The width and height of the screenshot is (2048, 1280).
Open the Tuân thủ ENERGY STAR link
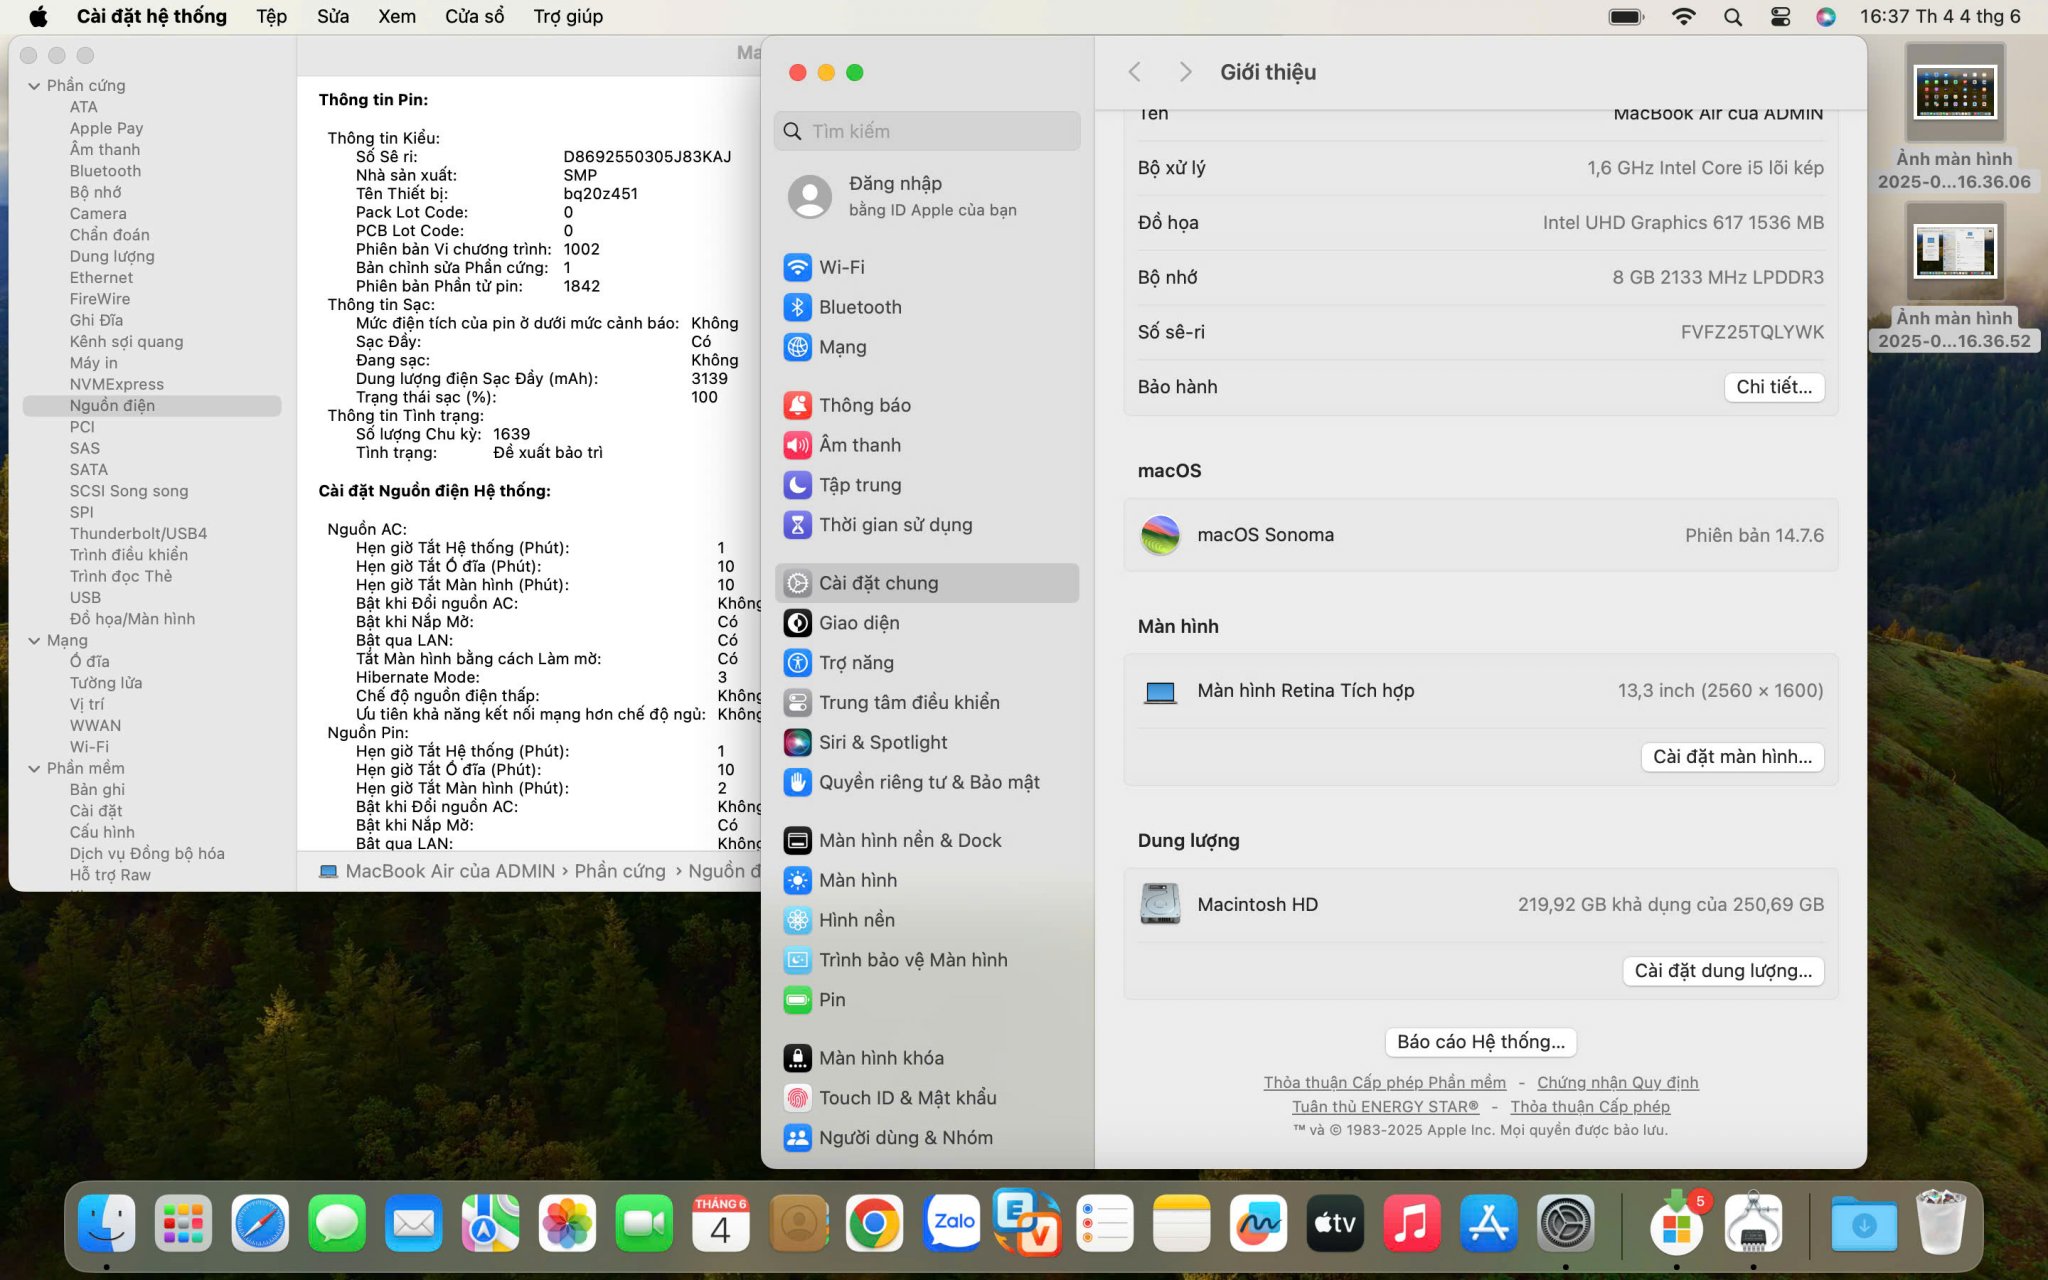point(1385,1107)
